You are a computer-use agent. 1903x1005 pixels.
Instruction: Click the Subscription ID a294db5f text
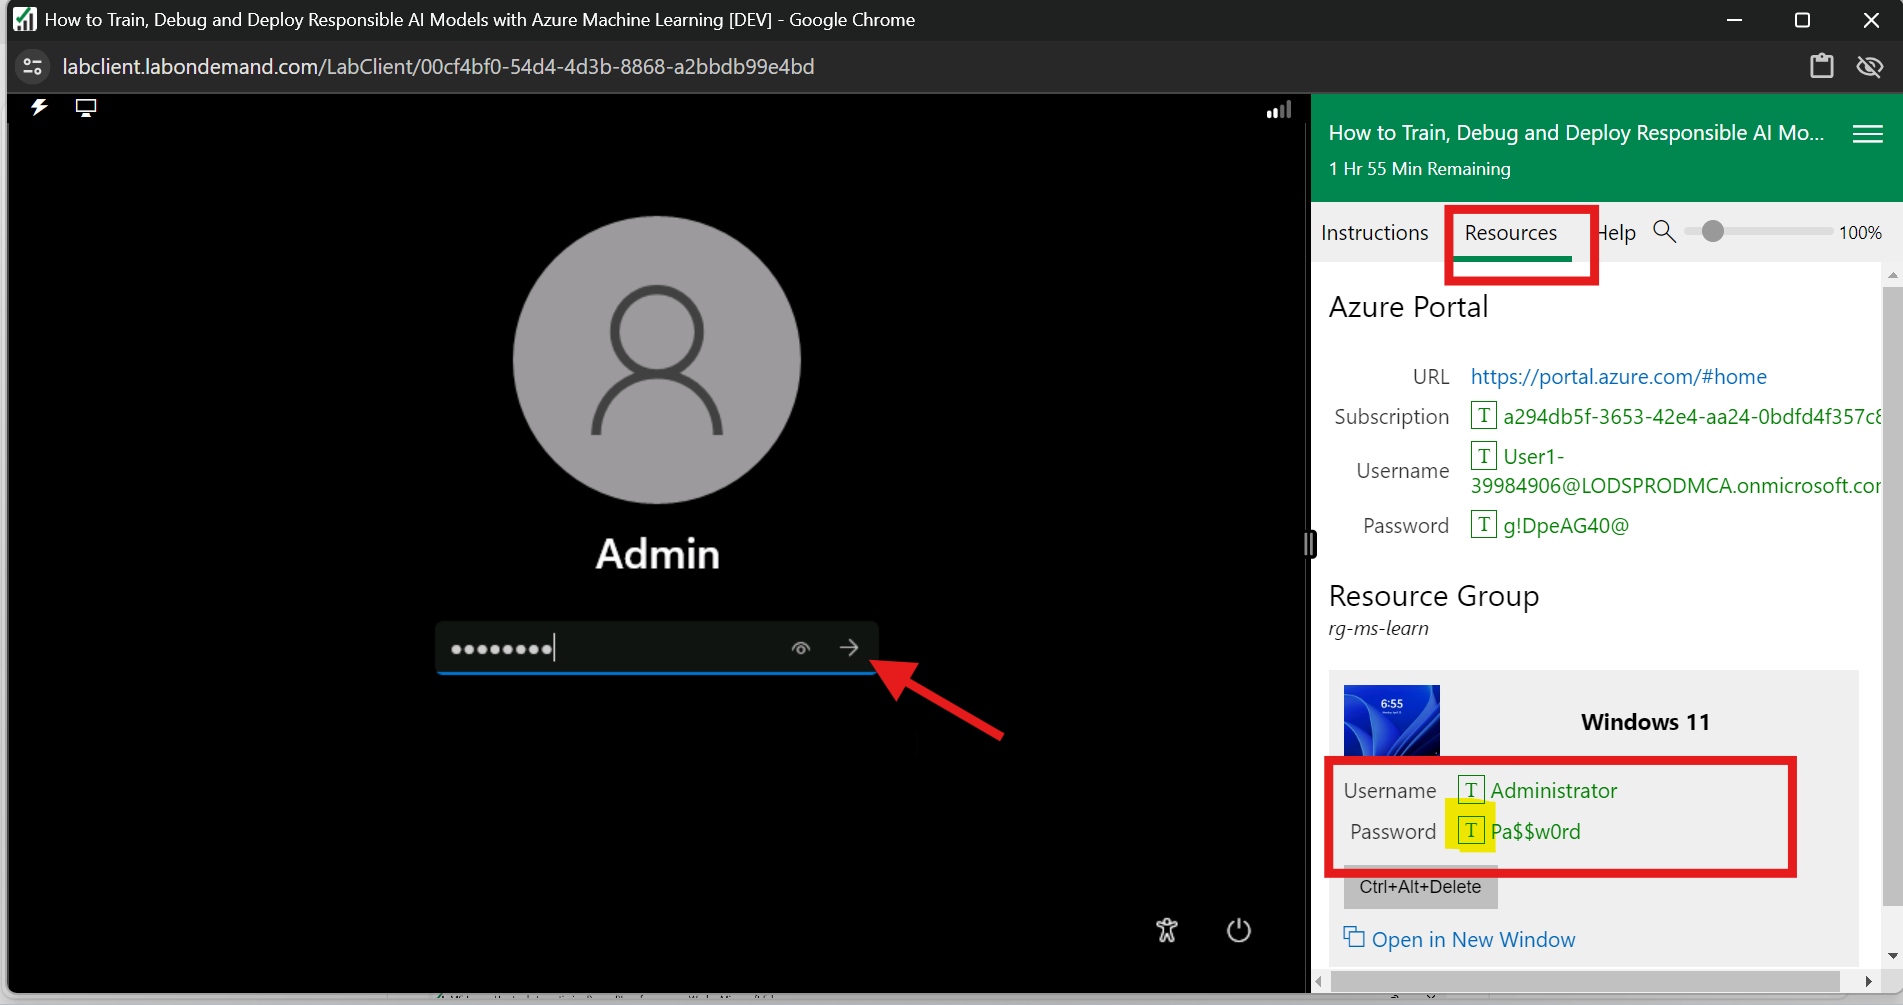coord(1691,416)
